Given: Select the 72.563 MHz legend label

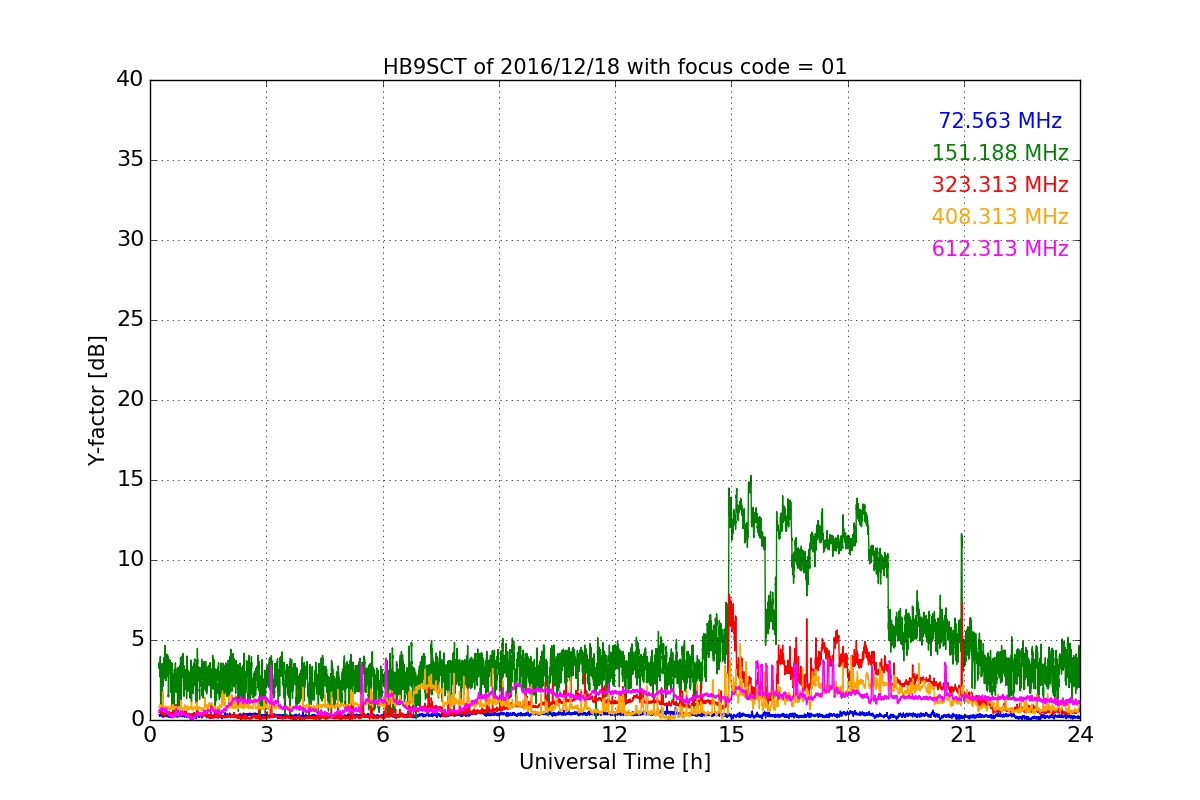Looking at the screenshot, I should coord(1000,121).
